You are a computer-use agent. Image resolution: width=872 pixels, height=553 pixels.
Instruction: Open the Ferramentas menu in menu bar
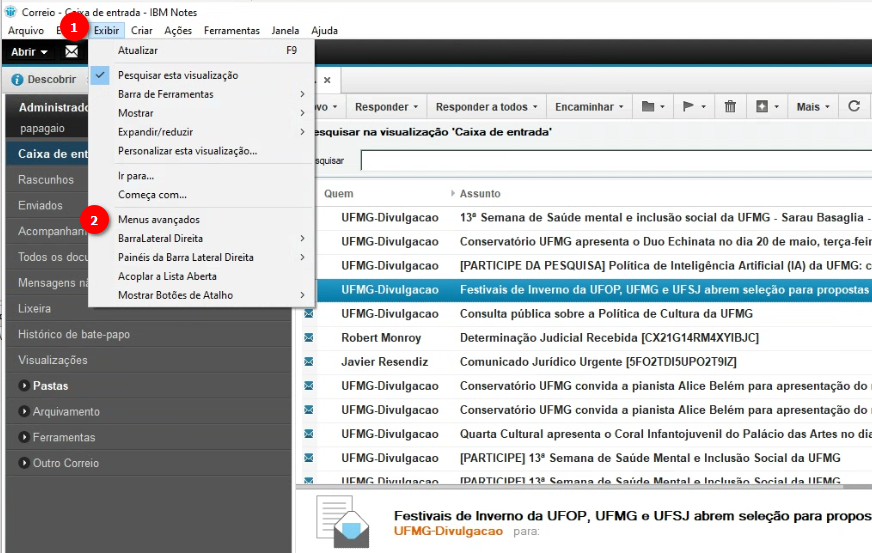231,31
